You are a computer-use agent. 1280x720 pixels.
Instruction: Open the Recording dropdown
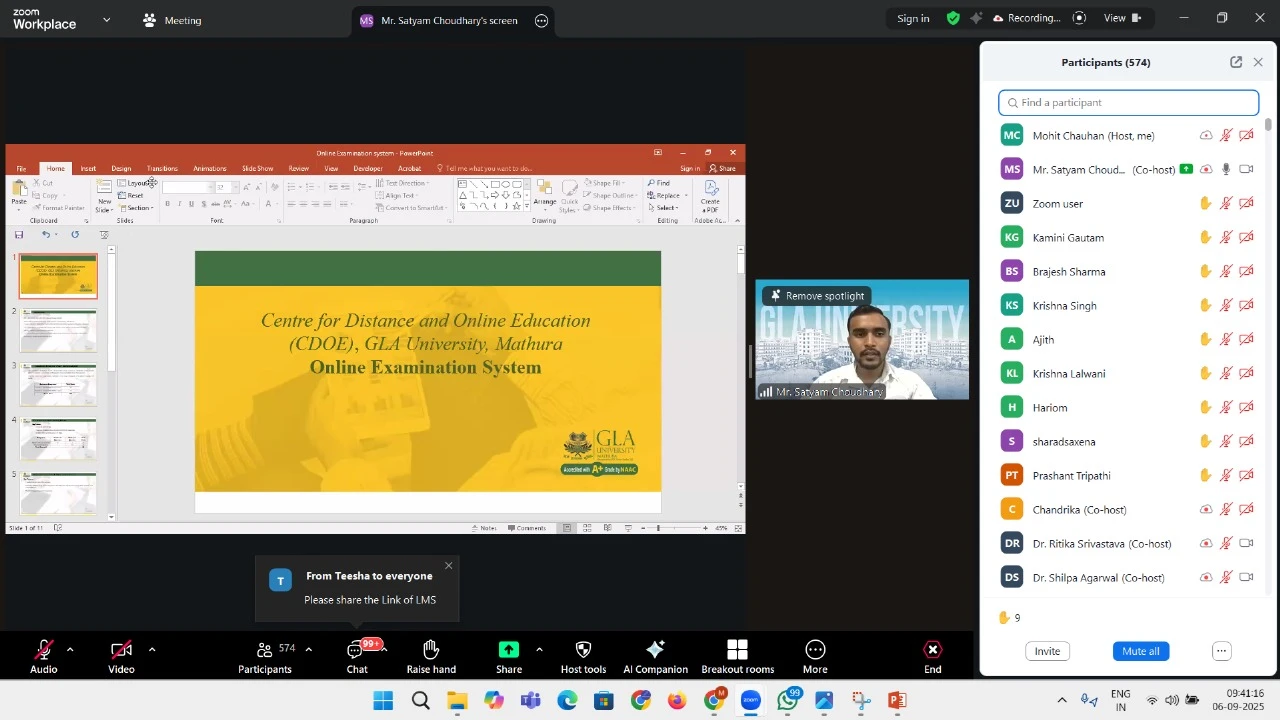click(x=1027, y=18)
